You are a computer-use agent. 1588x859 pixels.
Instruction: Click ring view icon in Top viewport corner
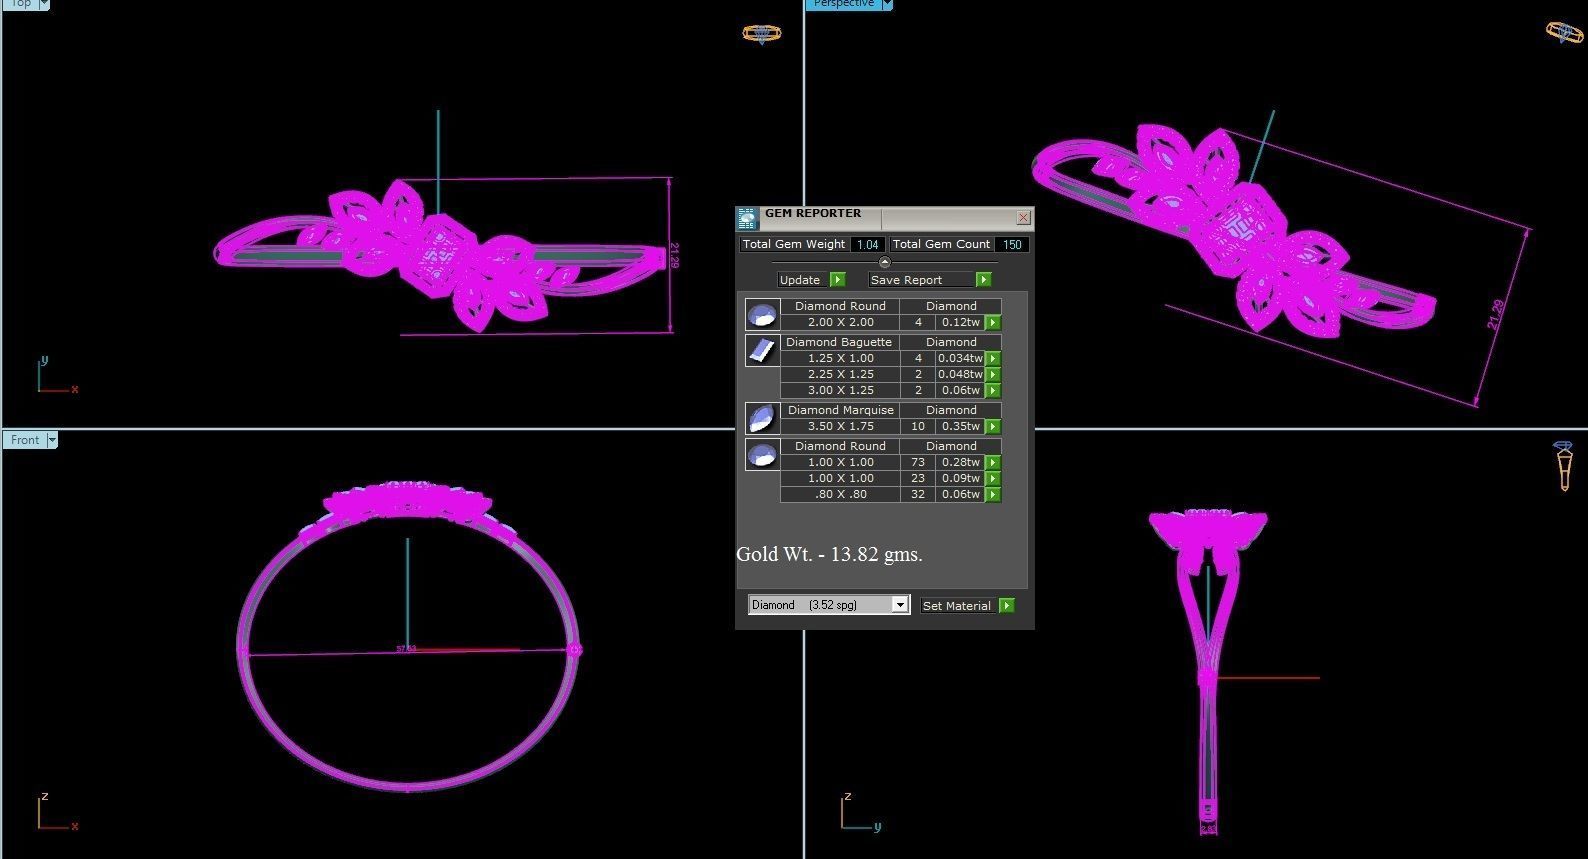point(762,33)
